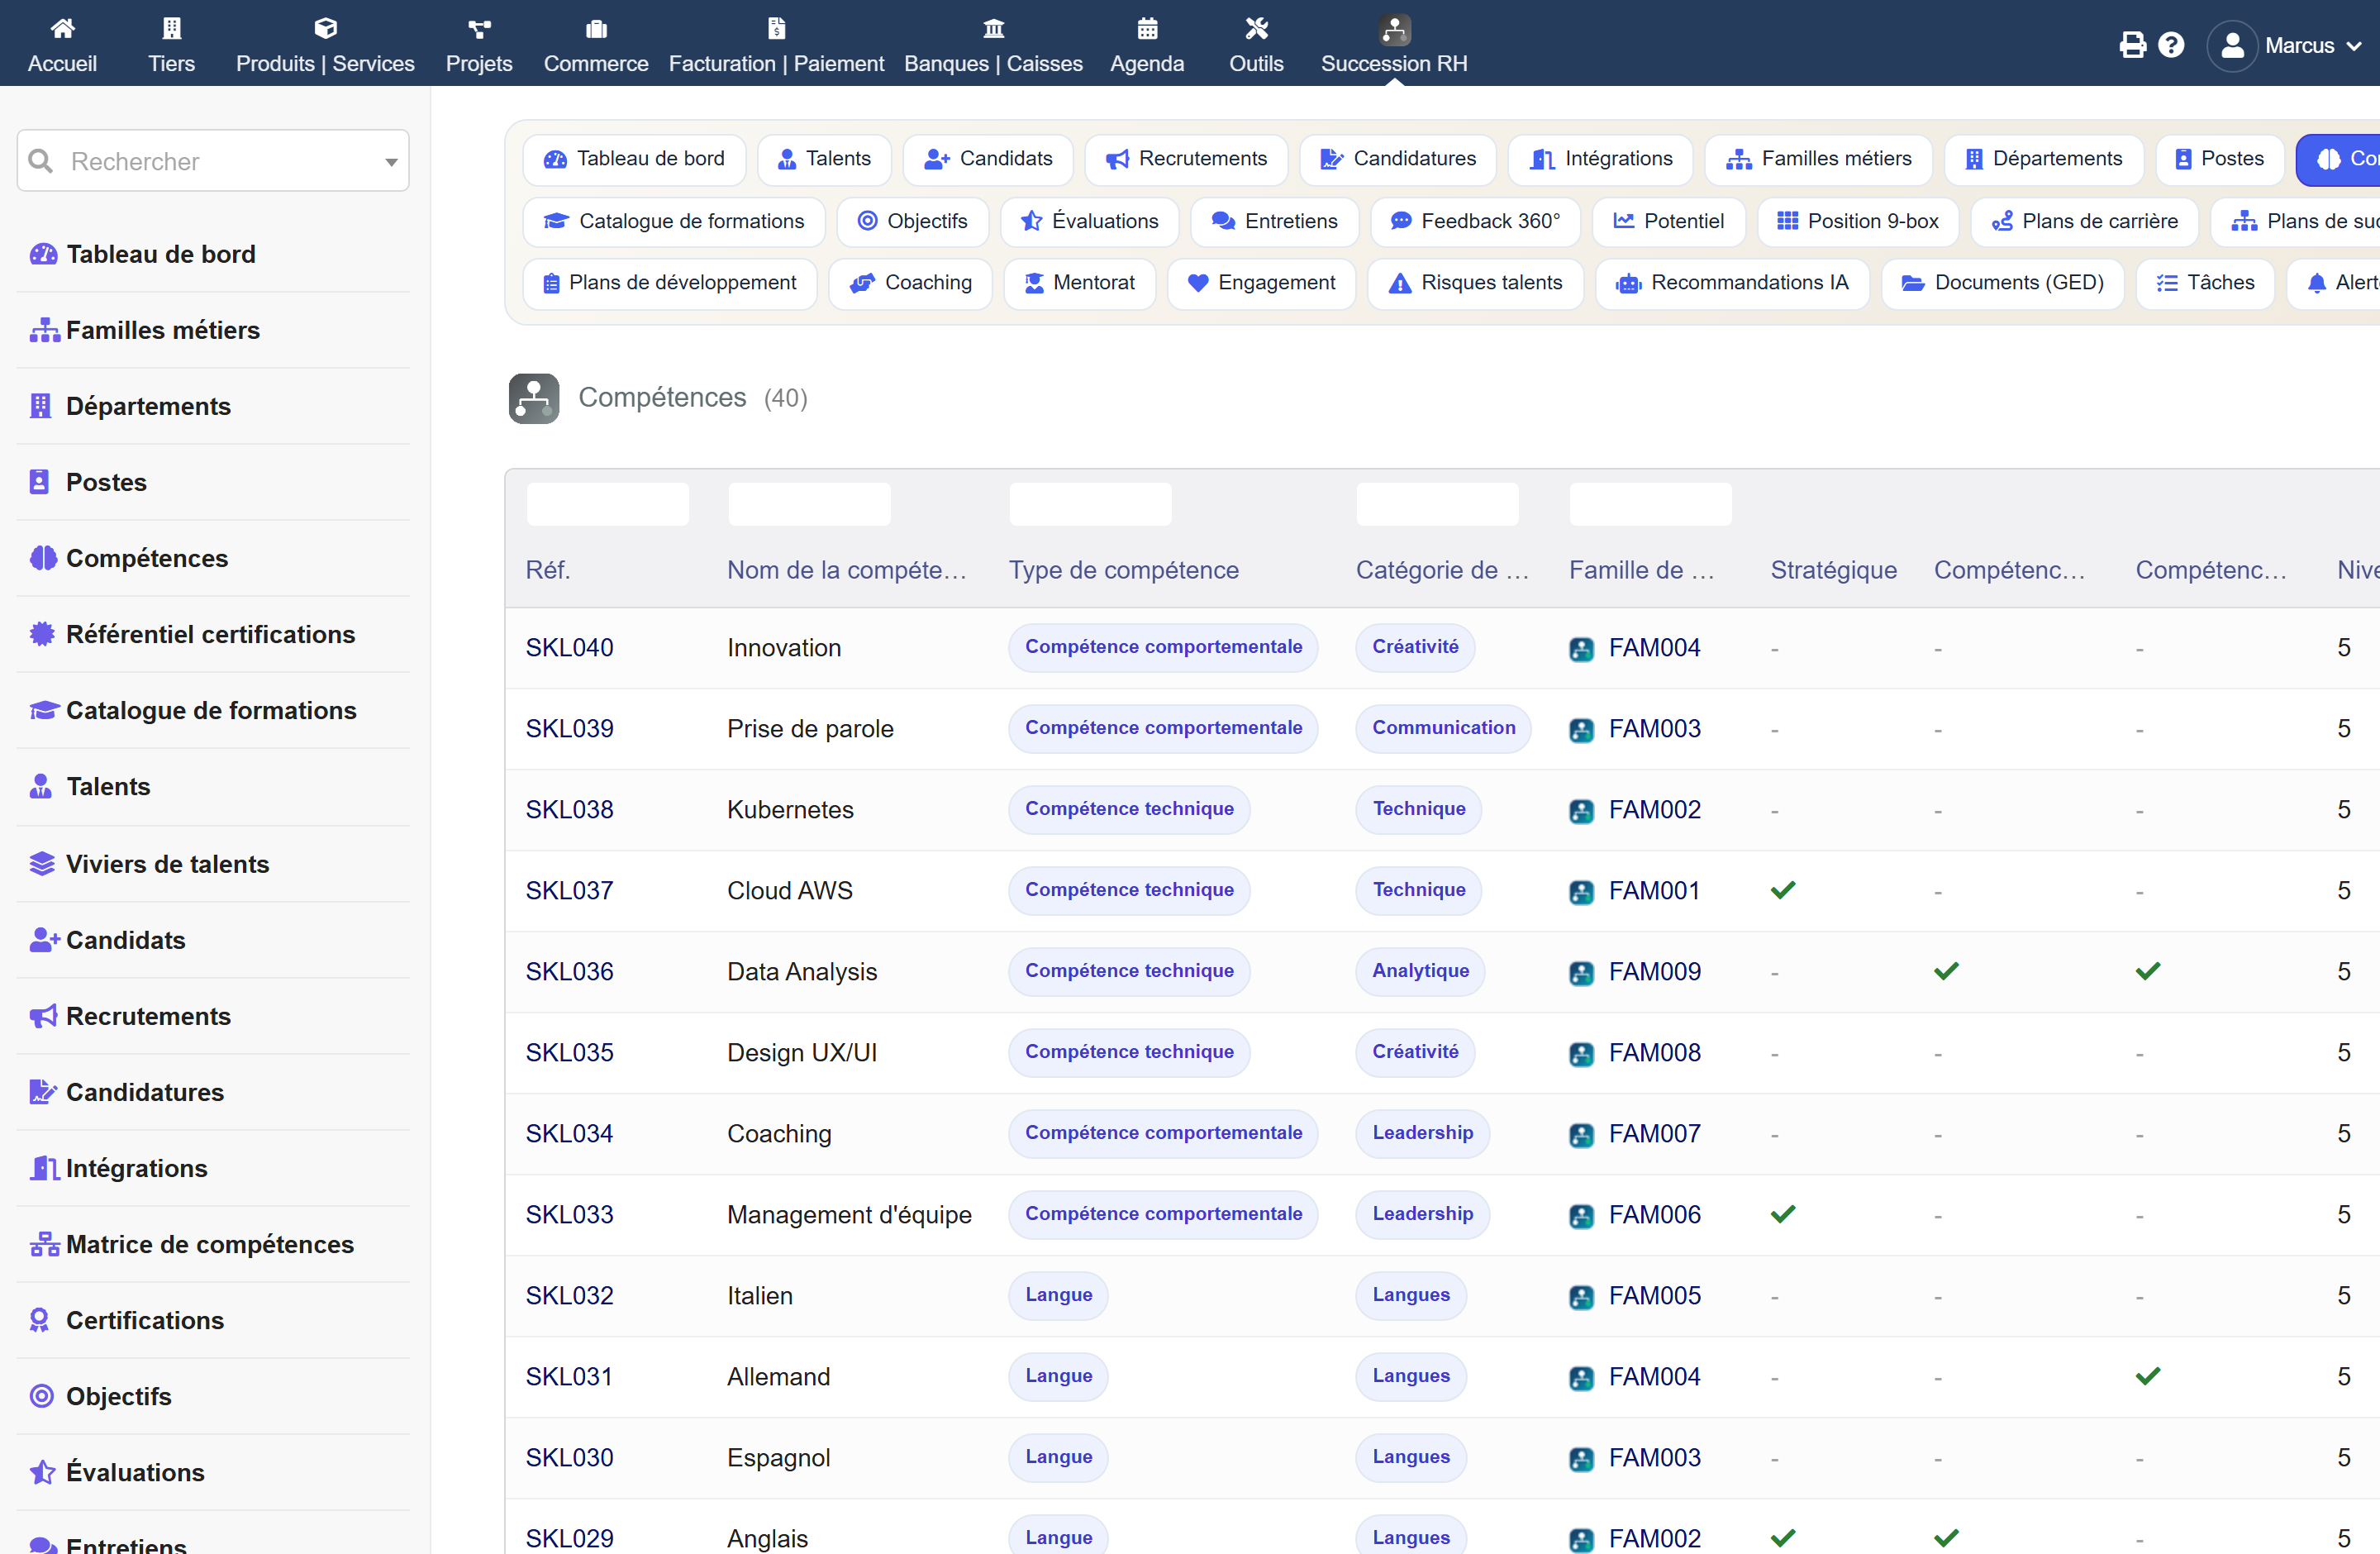Switch to Recommandations IA tab
The height and width of the screenshot is (1554, 2380).
click(x=1732, y=283)
